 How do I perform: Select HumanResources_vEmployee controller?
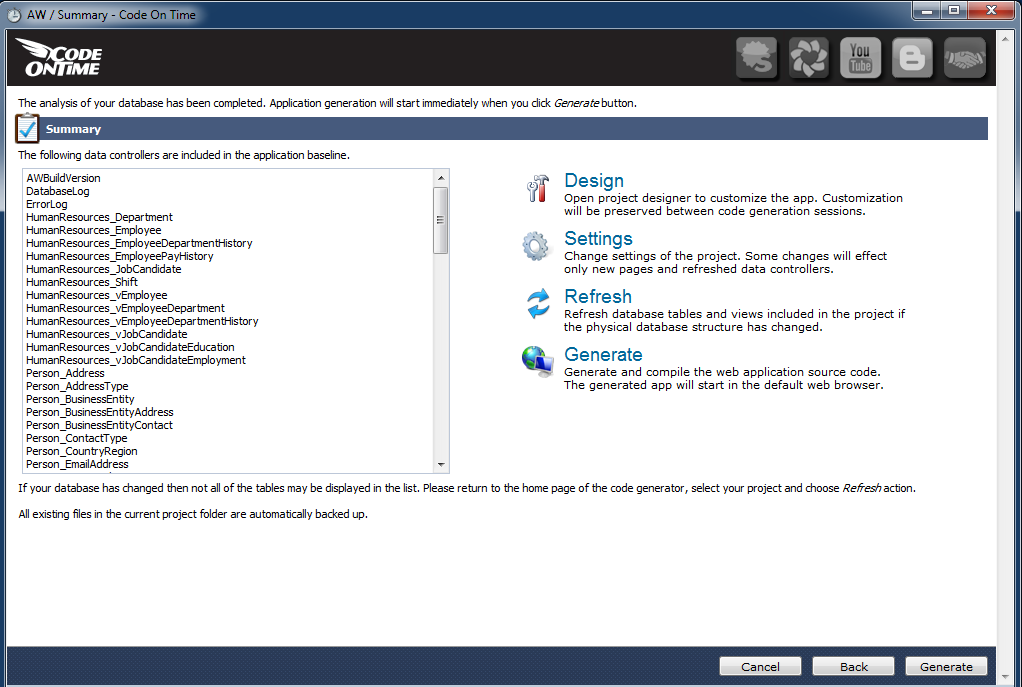click(97, 295)
